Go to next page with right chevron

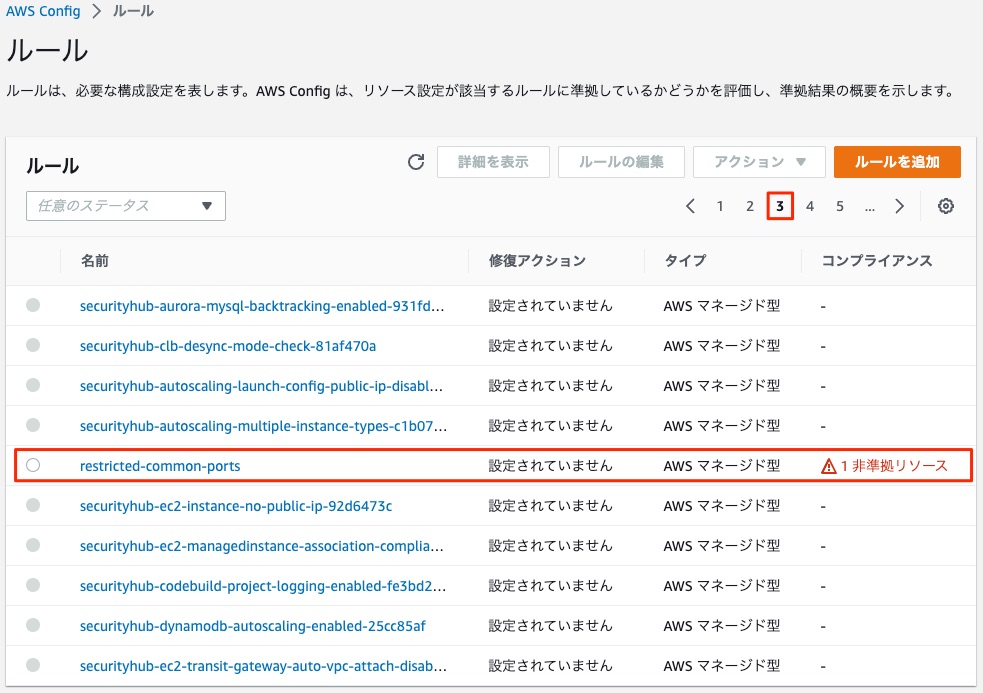(x=899, y=206)
